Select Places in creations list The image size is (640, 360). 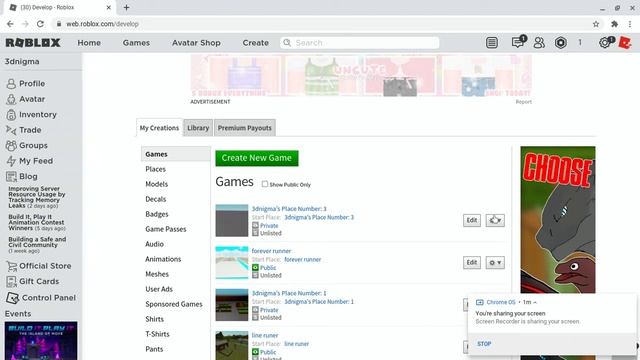[156, 169]
